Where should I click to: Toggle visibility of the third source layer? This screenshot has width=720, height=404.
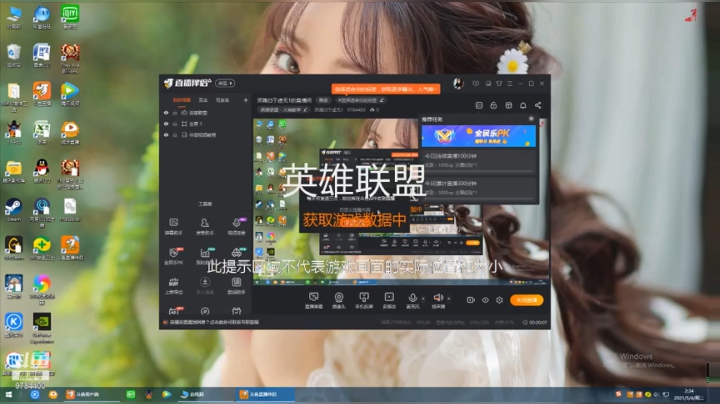166,135
